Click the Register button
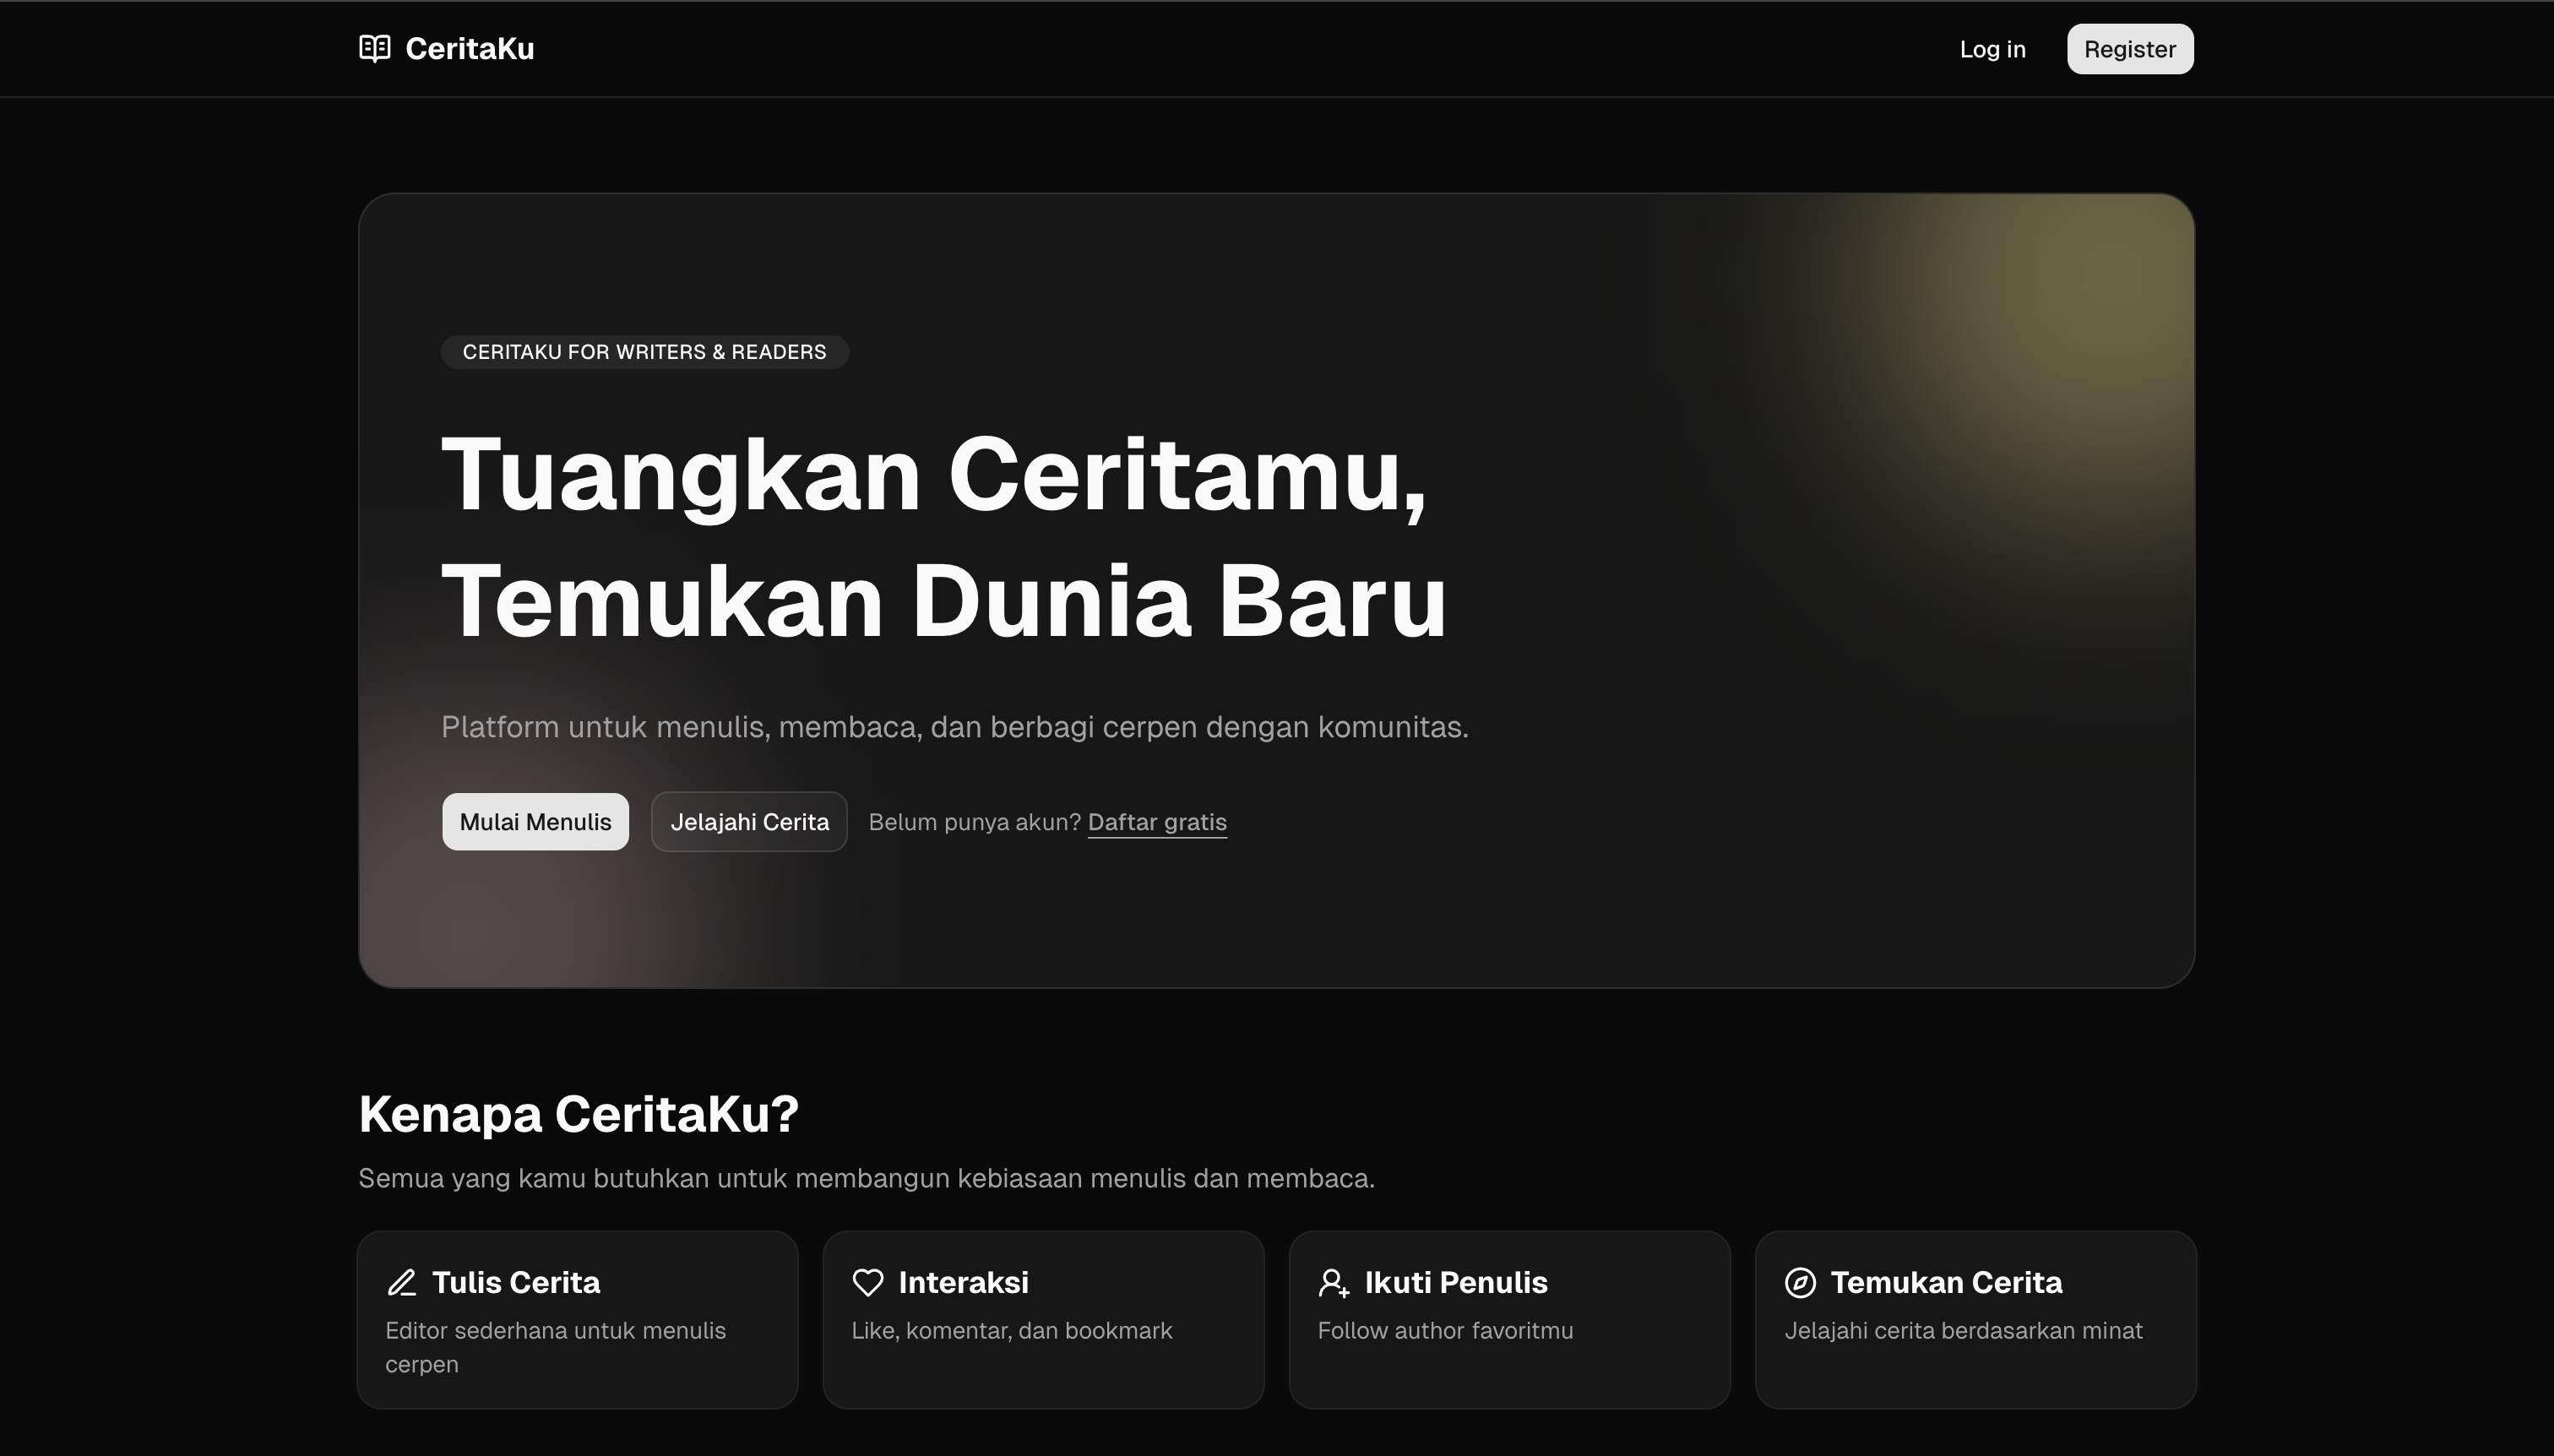Viewport: 2554px width, 1456px height. 2130,49
